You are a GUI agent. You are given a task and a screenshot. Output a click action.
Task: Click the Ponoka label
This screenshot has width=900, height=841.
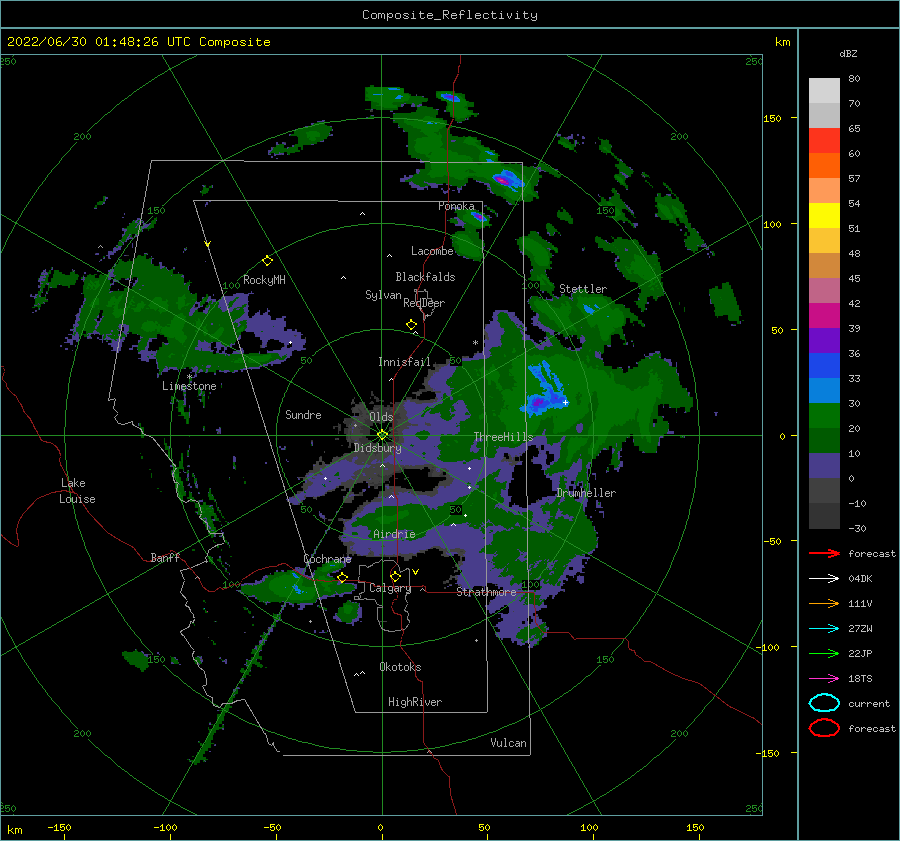click(456, 206)
